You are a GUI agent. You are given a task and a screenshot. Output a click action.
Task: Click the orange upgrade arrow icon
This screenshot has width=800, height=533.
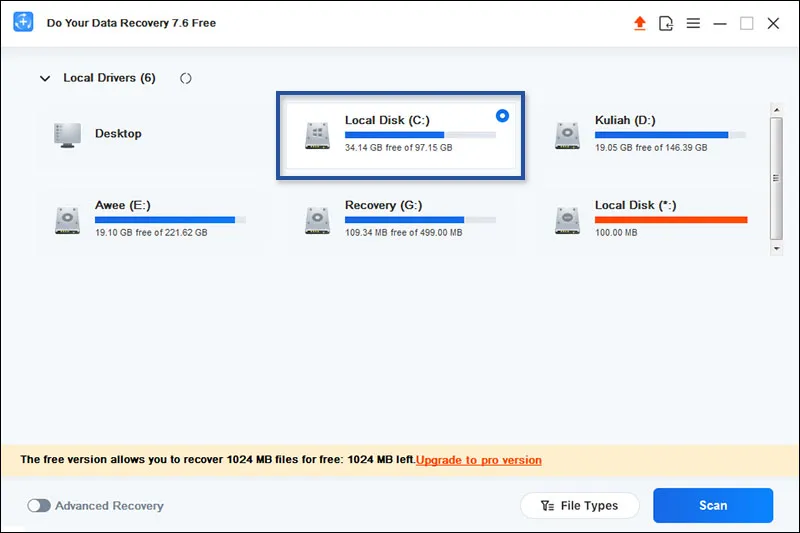pos(640,23)
